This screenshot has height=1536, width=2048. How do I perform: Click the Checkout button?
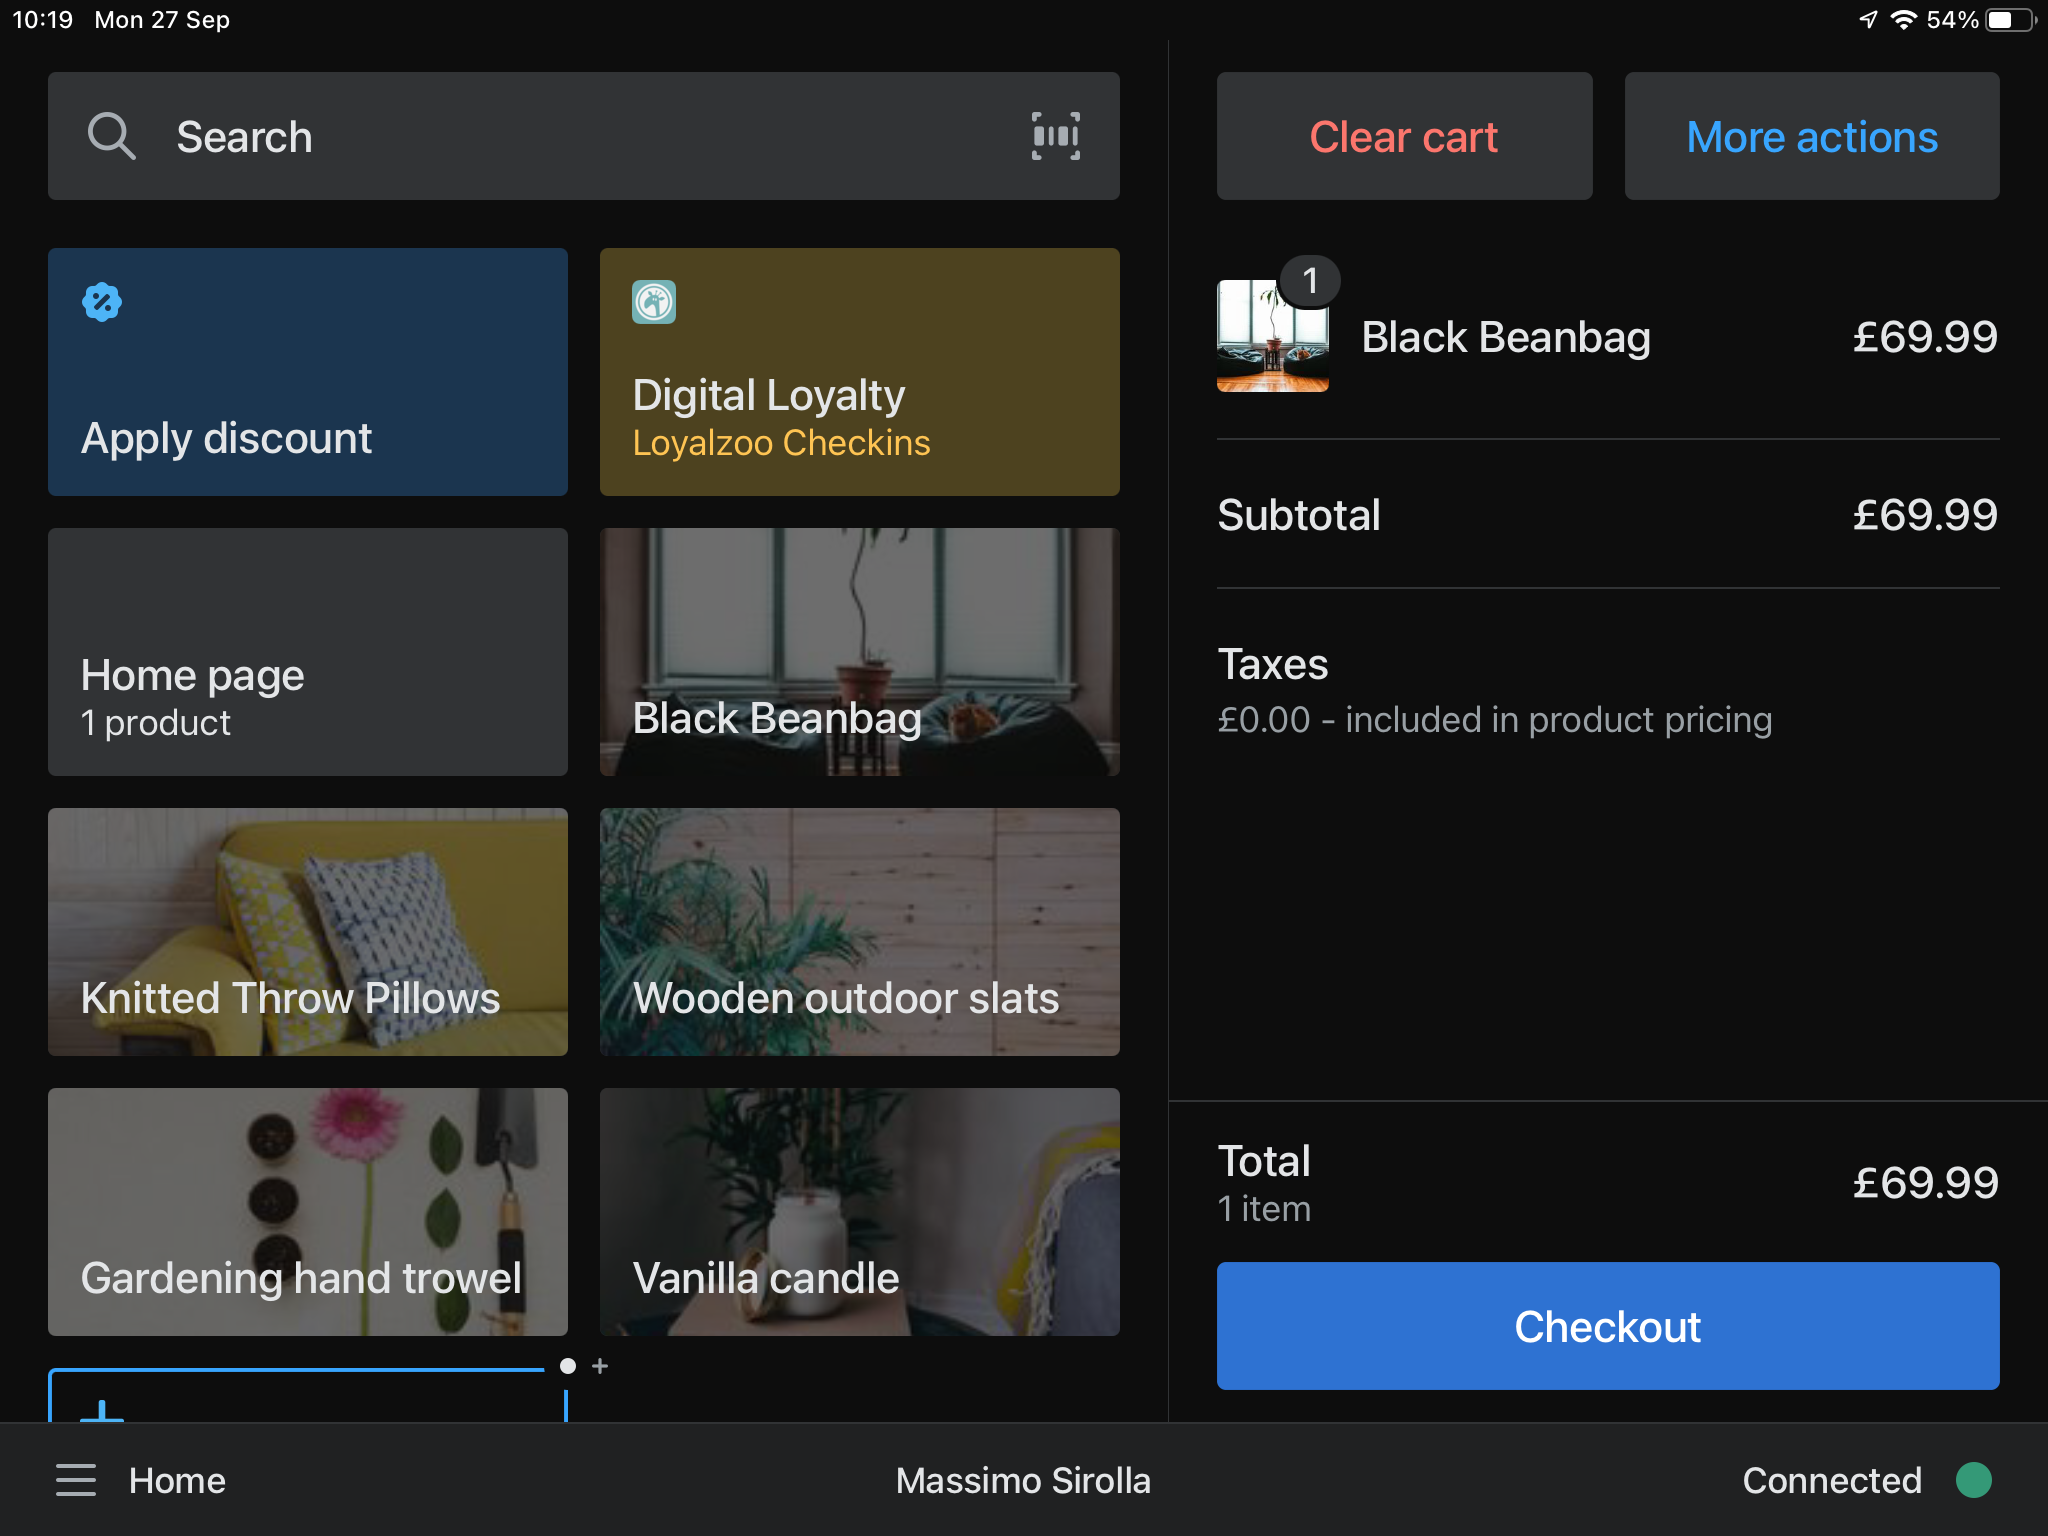[x=1608, y=1325]
